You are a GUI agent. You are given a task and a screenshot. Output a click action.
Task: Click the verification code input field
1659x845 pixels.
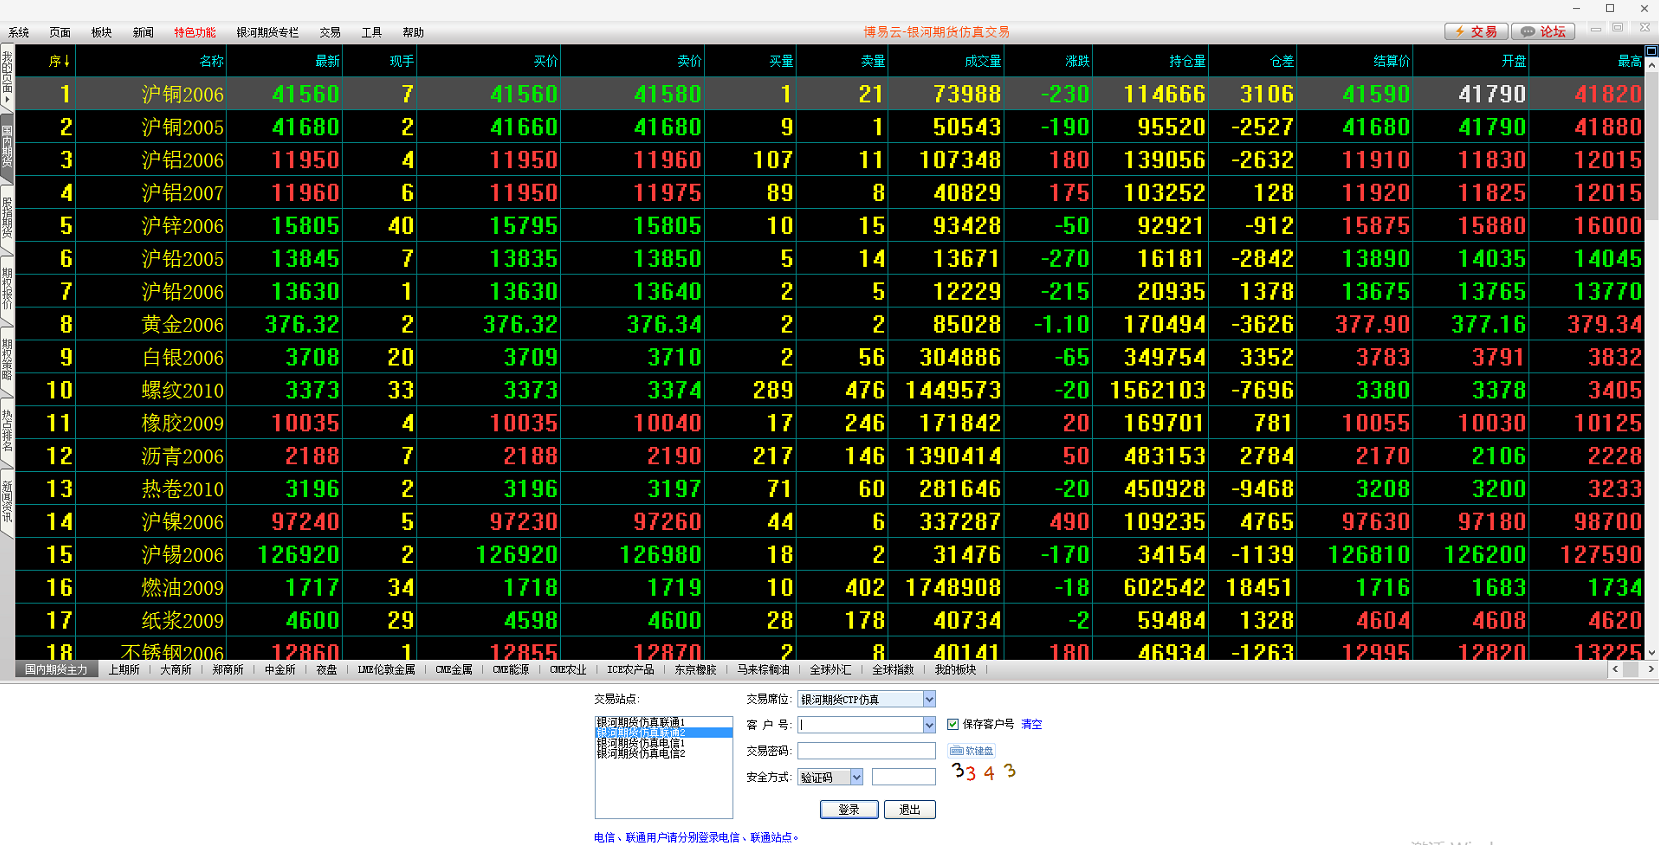coord(904,777)
